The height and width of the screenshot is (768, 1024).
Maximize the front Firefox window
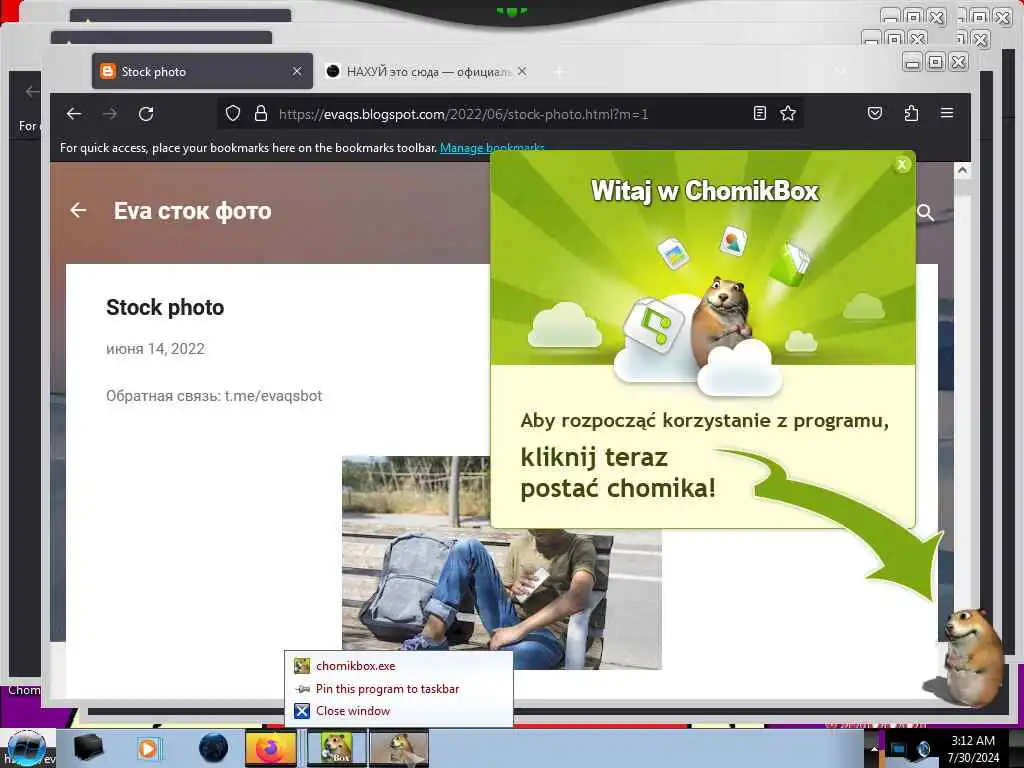click(935, 61)
